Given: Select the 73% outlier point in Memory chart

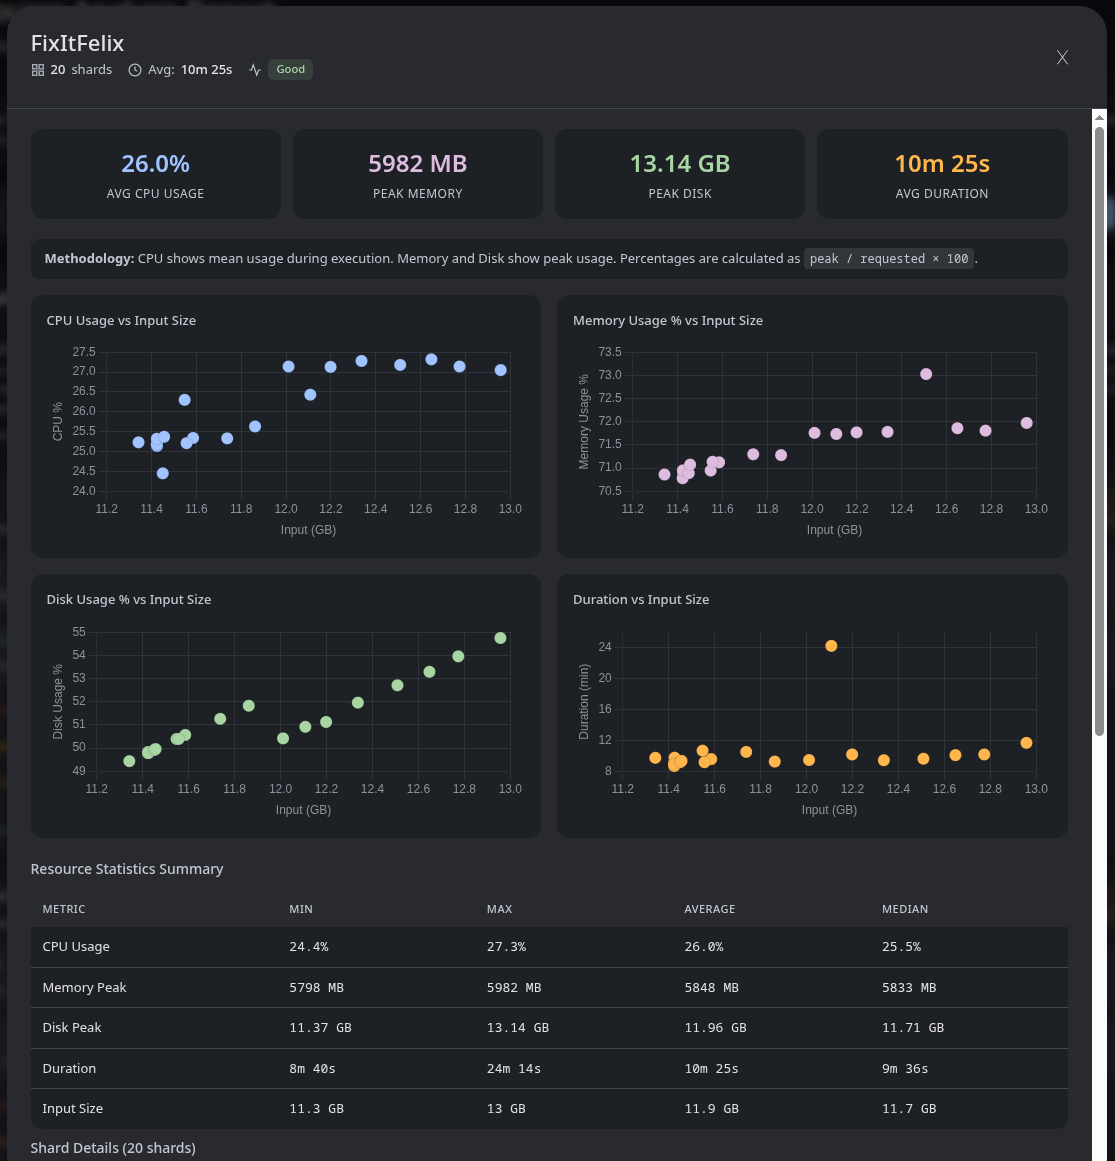Looking at the screenshot, I should click(926, 374).
